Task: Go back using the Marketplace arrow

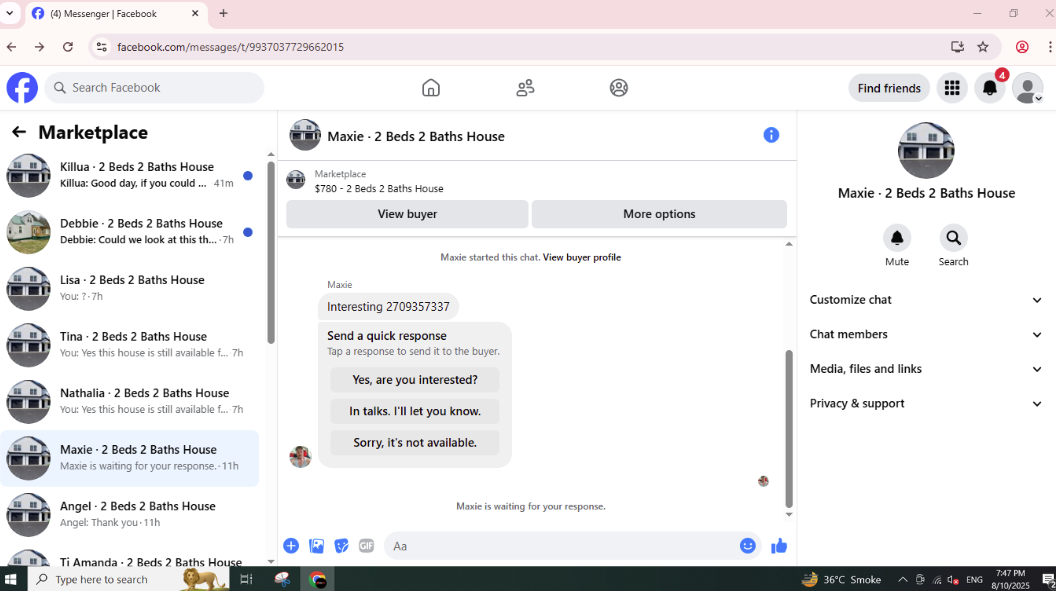Action: pos(19,133)
